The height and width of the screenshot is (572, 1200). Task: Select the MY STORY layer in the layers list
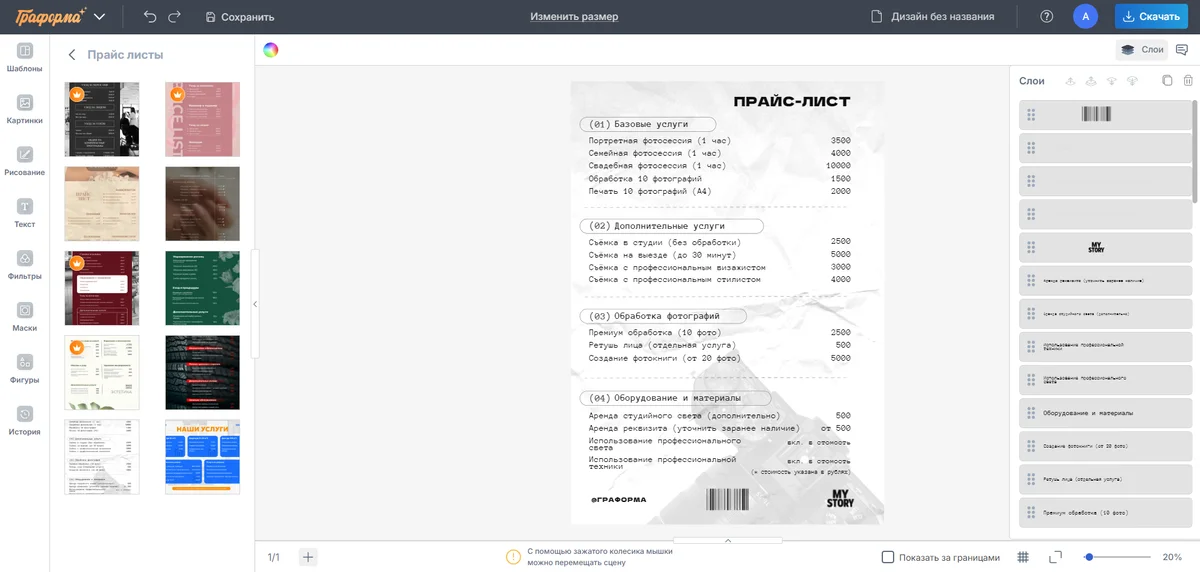click(x=1105, y=247)
